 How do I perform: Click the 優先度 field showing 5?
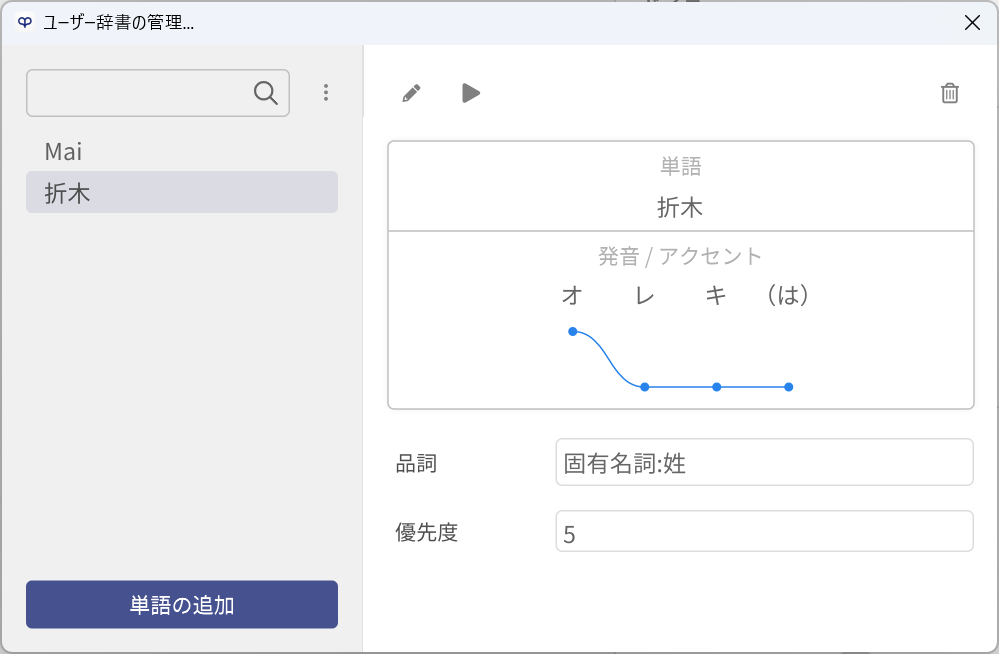[x=764, y=531]
